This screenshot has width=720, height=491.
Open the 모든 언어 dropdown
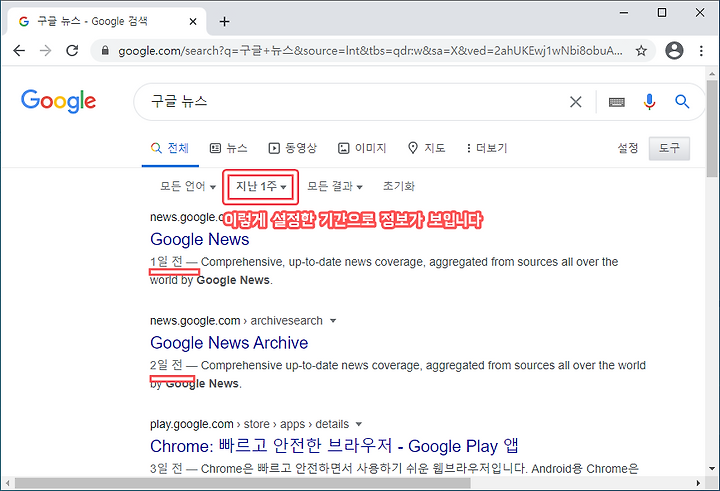(187, 186)
